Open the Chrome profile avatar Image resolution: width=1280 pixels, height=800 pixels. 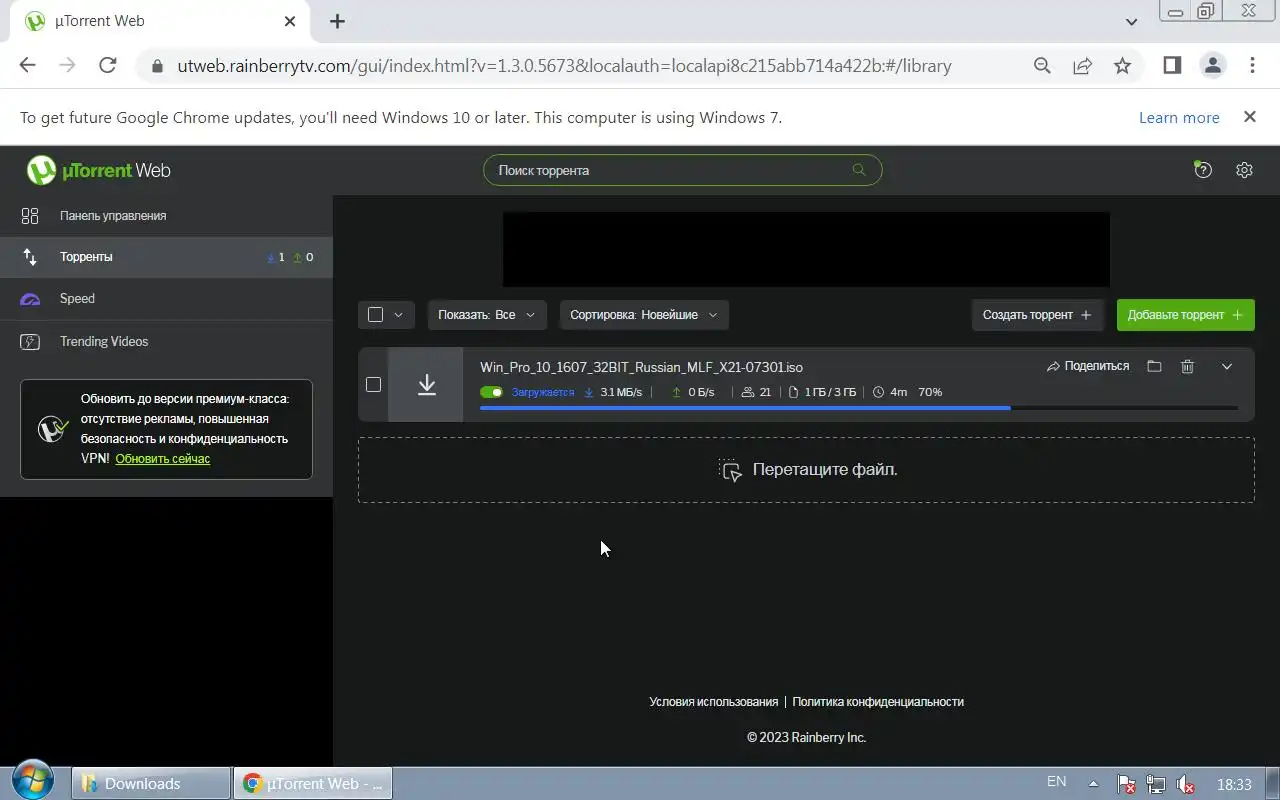click(x=1212, y=66)
